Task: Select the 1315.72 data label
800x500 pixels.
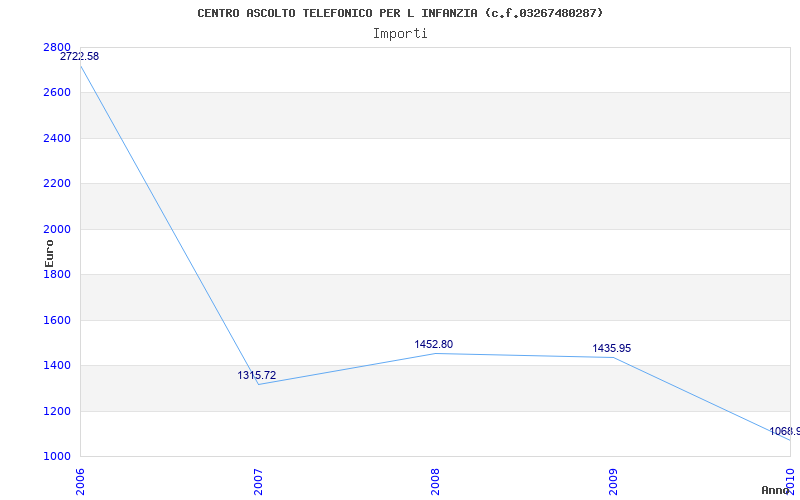Action: point(257,376)
